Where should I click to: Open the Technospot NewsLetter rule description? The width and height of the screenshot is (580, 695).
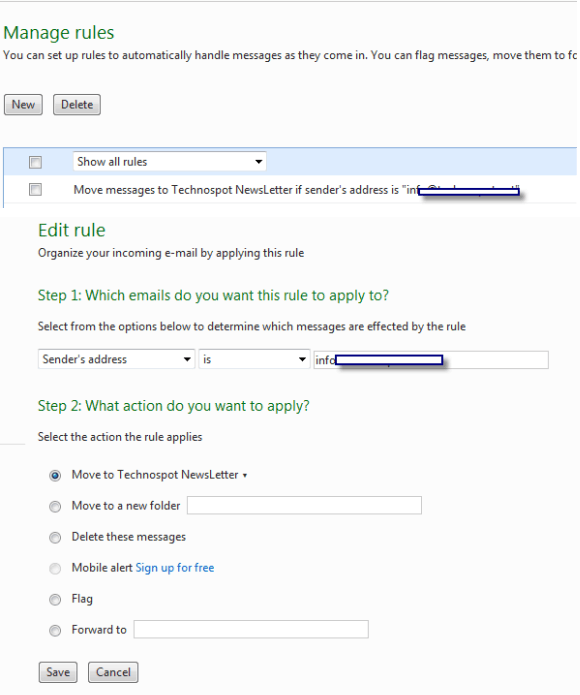tap(296, 190)
